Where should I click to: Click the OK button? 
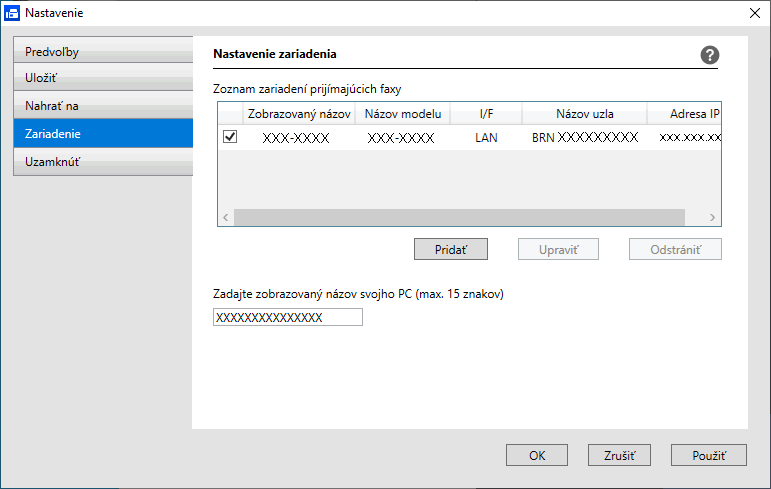(537, 455)
